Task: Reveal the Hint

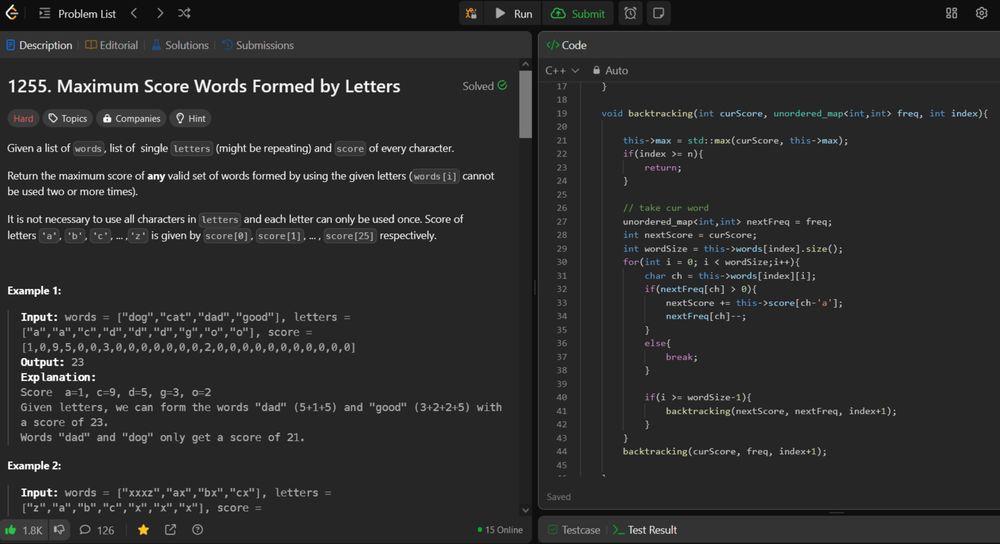Action: click(x=191, y=119)
